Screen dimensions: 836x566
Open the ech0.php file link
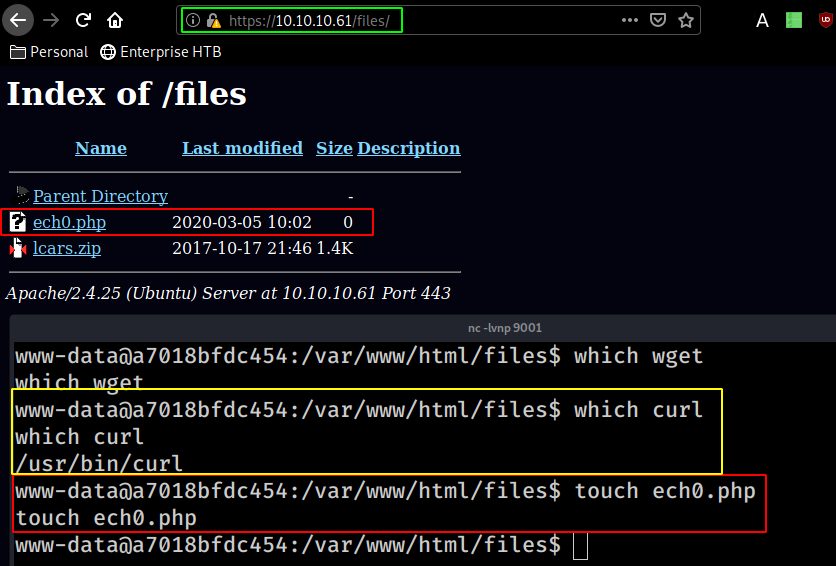click(69, 222)
